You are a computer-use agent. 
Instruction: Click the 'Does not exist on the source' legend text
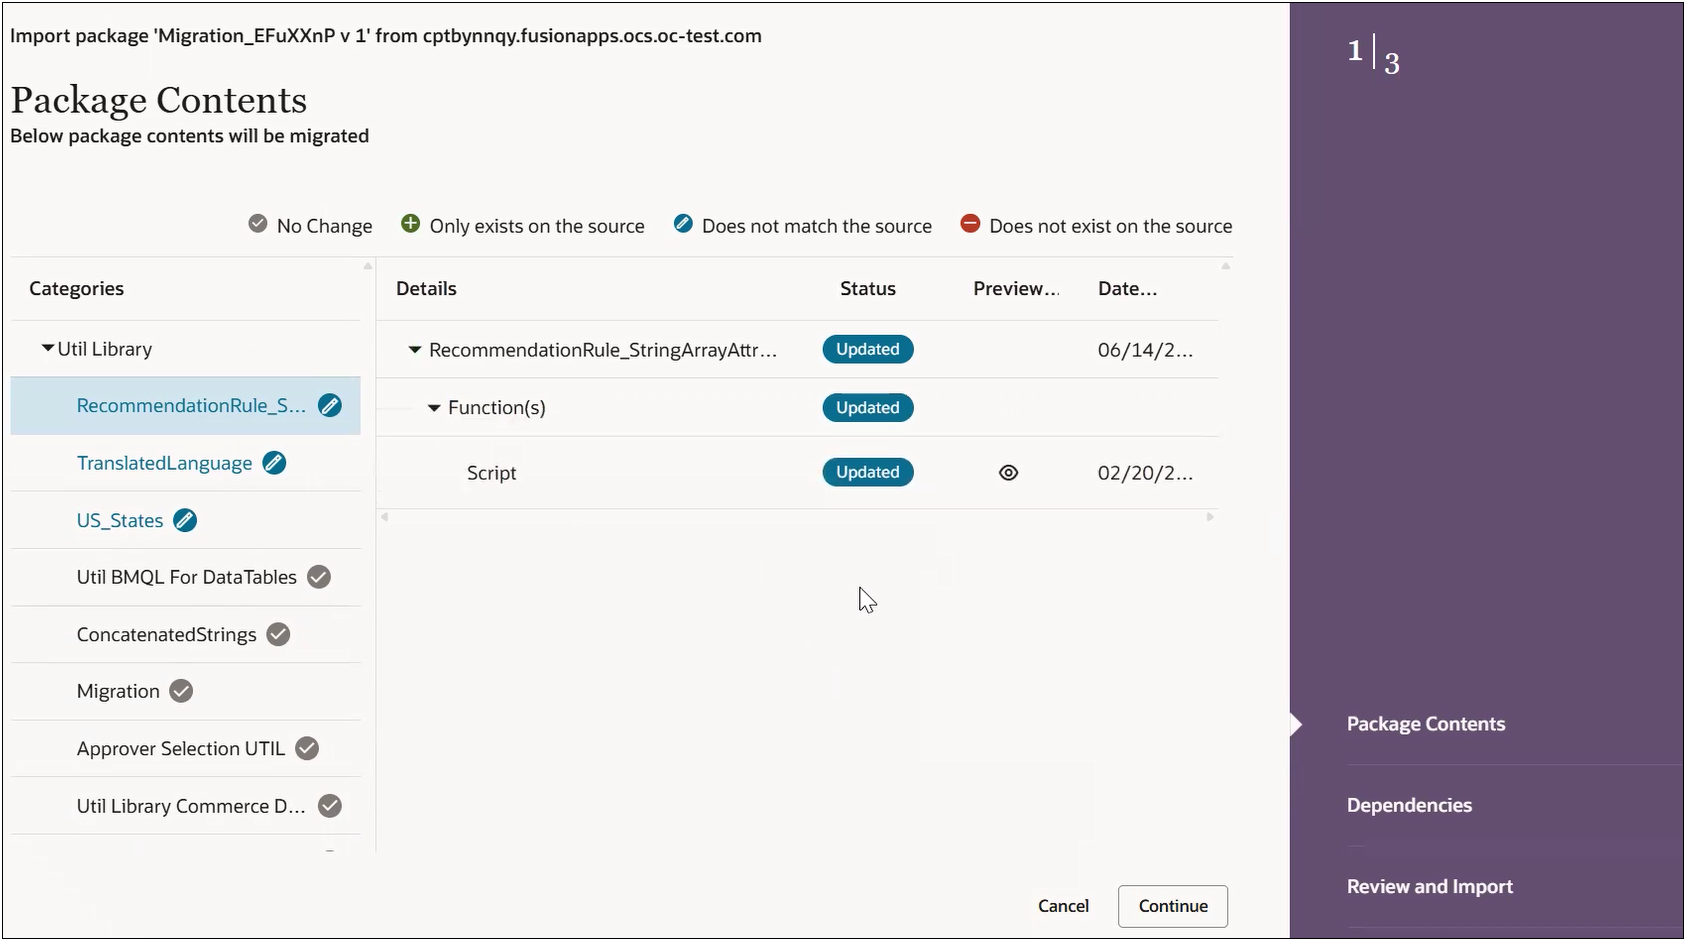click(1110, 226)
